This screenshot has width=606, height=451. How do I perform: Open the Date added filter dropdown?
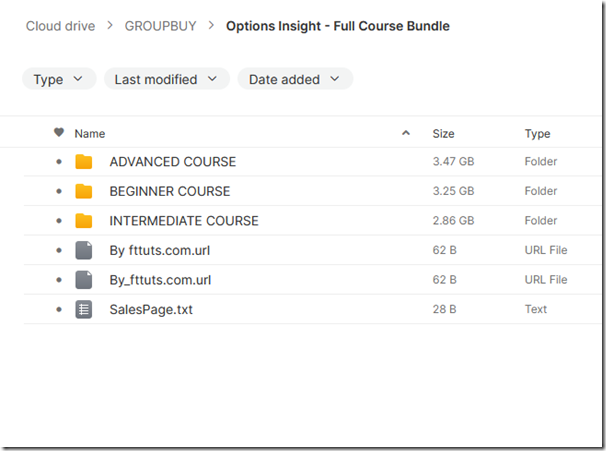(x=295, y=79)
